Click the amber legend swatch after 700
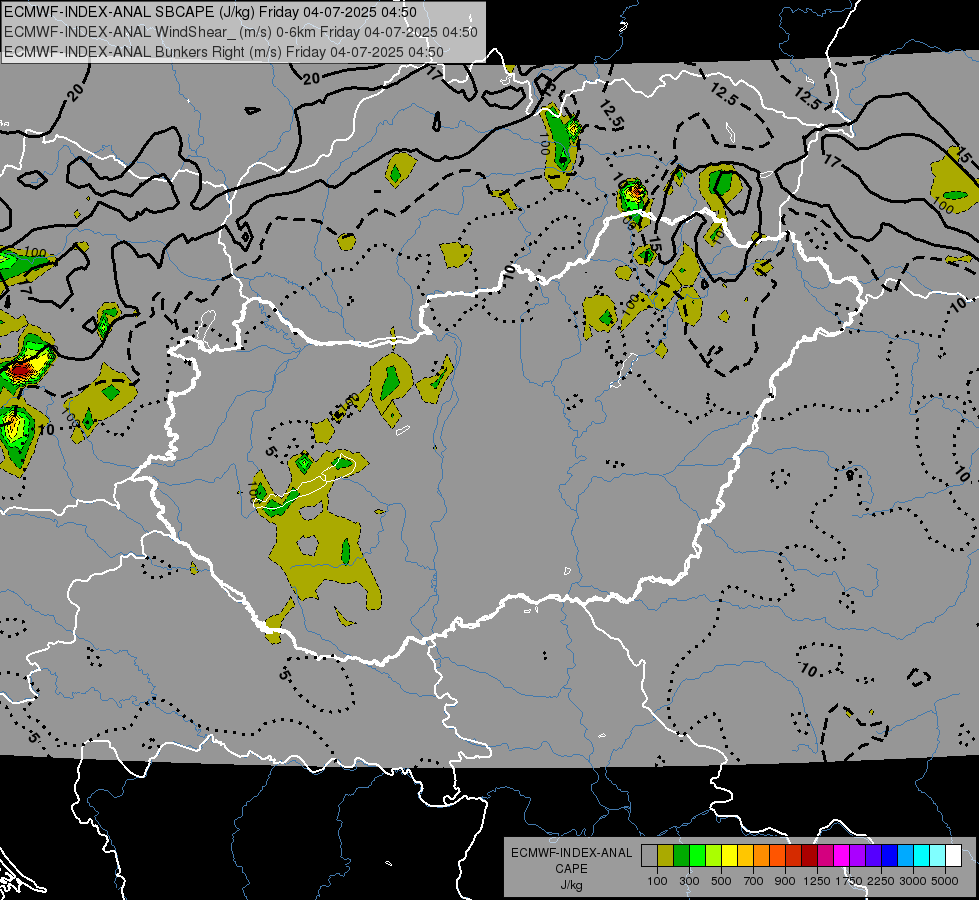979x900 pixels. click(745, 856)
